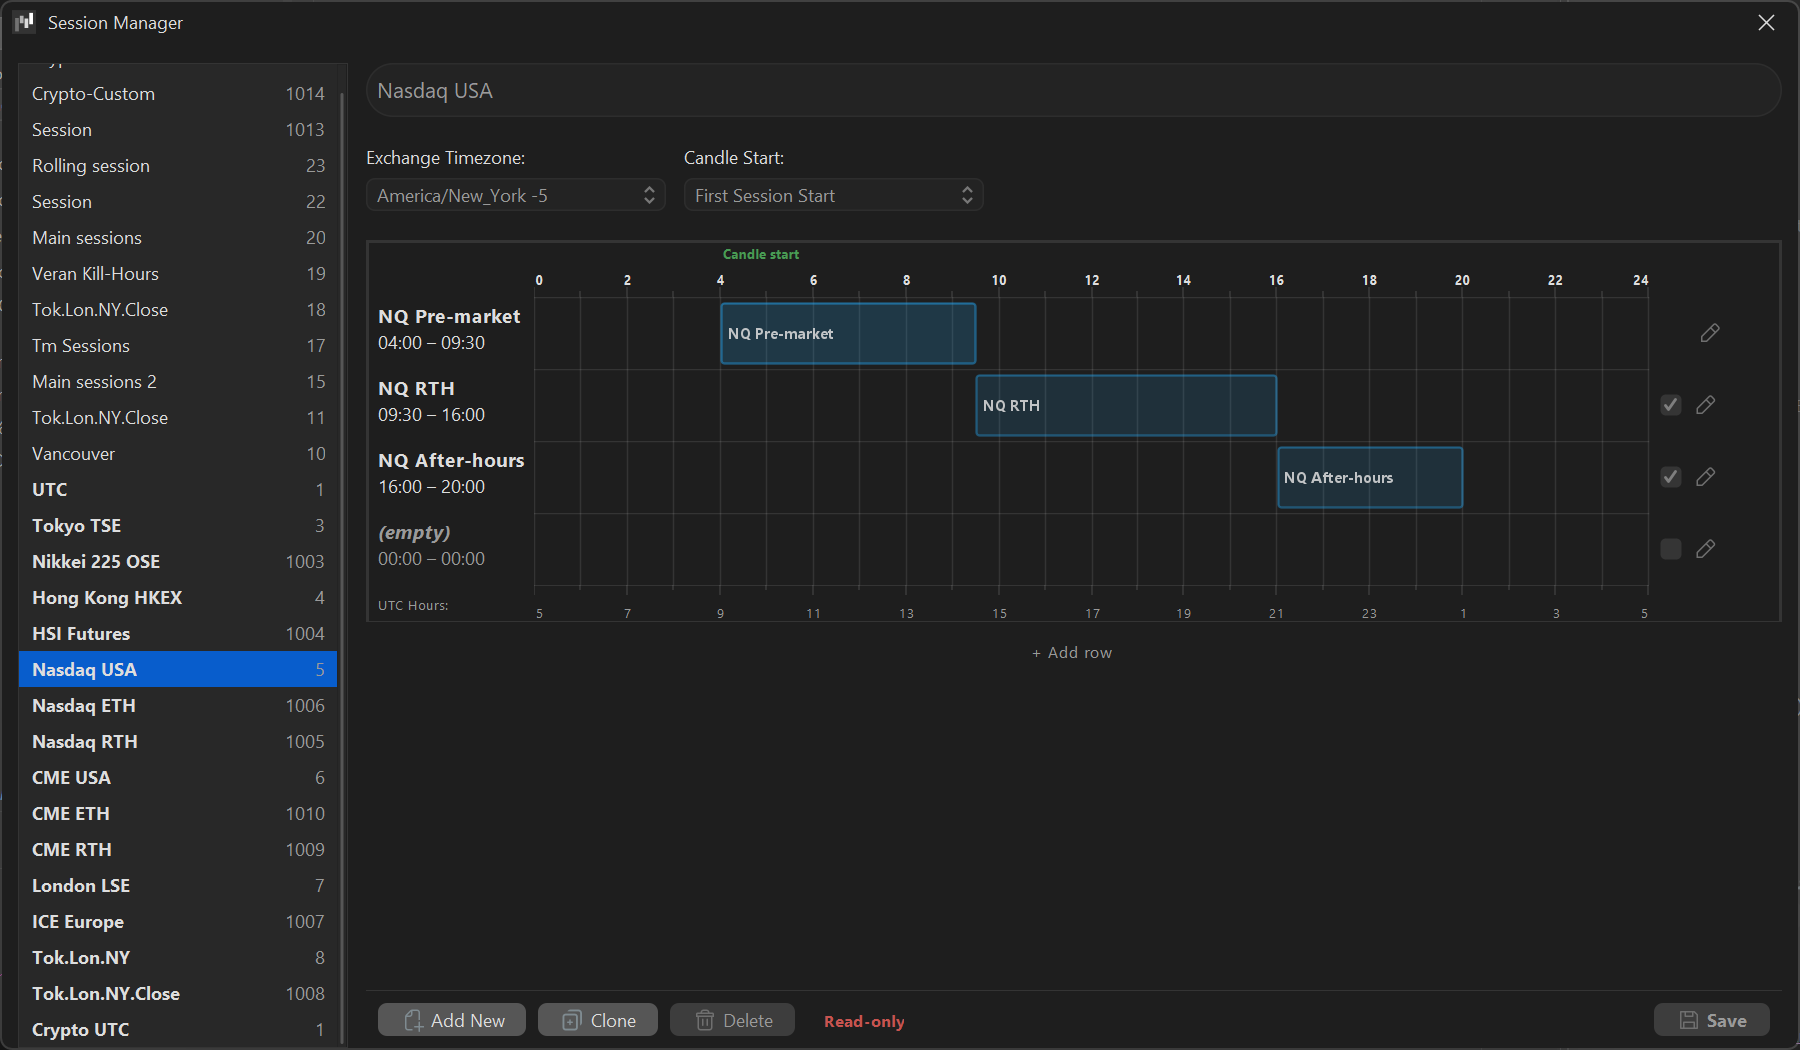Open the Exchange Timezone dropdown
Screen dimensions: 1800x1050
coord(515,195)
